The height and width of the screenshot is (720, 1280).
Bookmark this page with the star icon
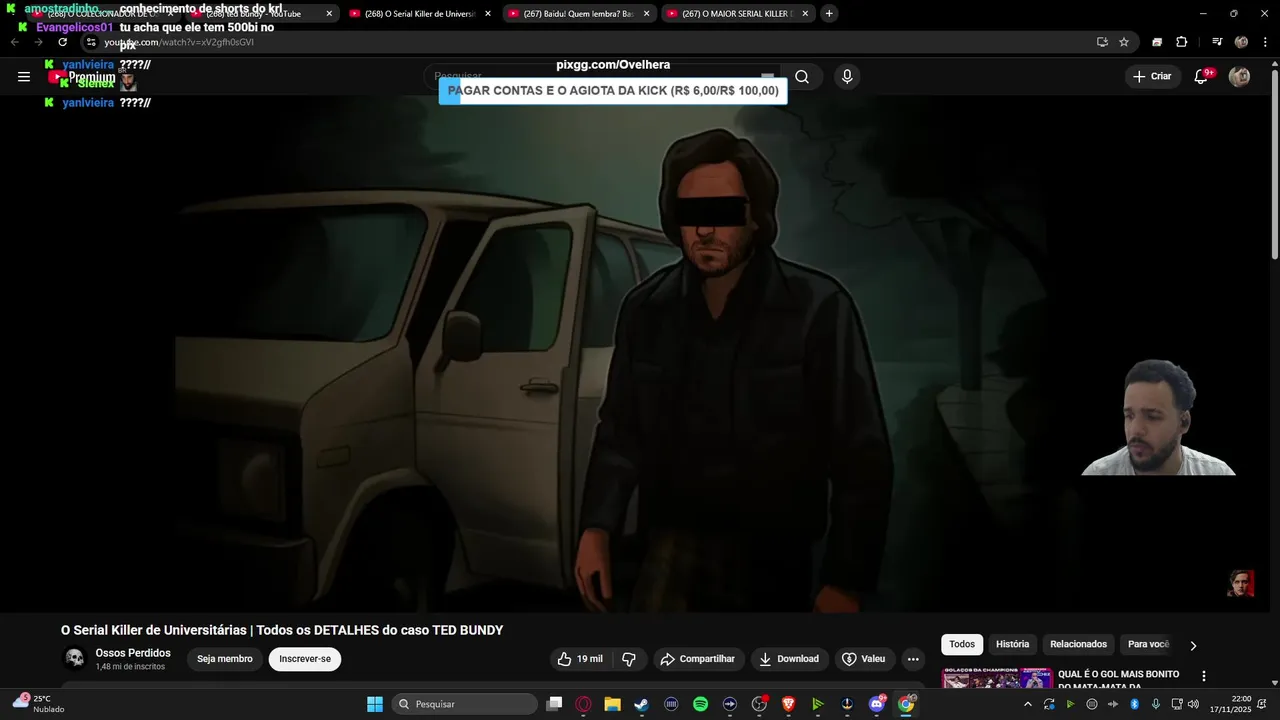(1124, 42)
